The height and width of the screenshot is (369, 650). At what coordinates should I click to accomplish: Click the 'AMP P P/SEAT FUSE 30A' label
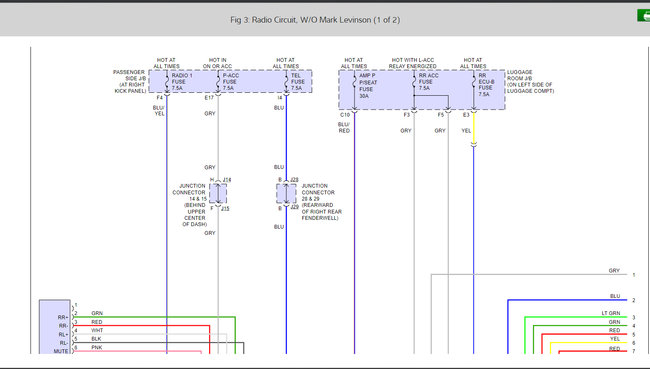pos(368,86)
